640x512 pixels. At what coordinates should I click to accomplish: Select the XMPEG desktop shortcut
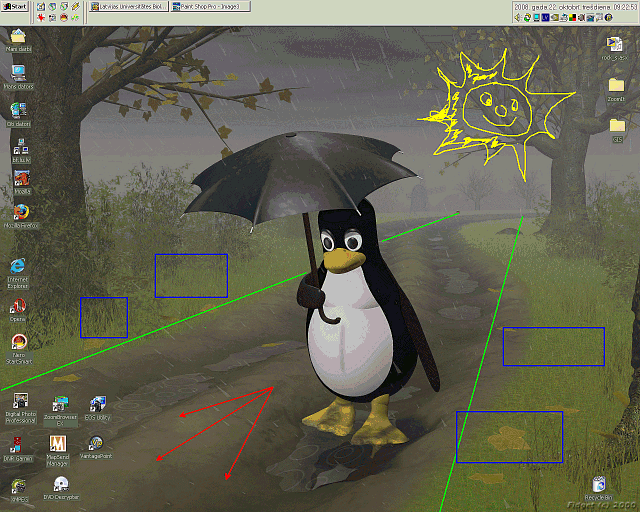(x=19, y=491)
